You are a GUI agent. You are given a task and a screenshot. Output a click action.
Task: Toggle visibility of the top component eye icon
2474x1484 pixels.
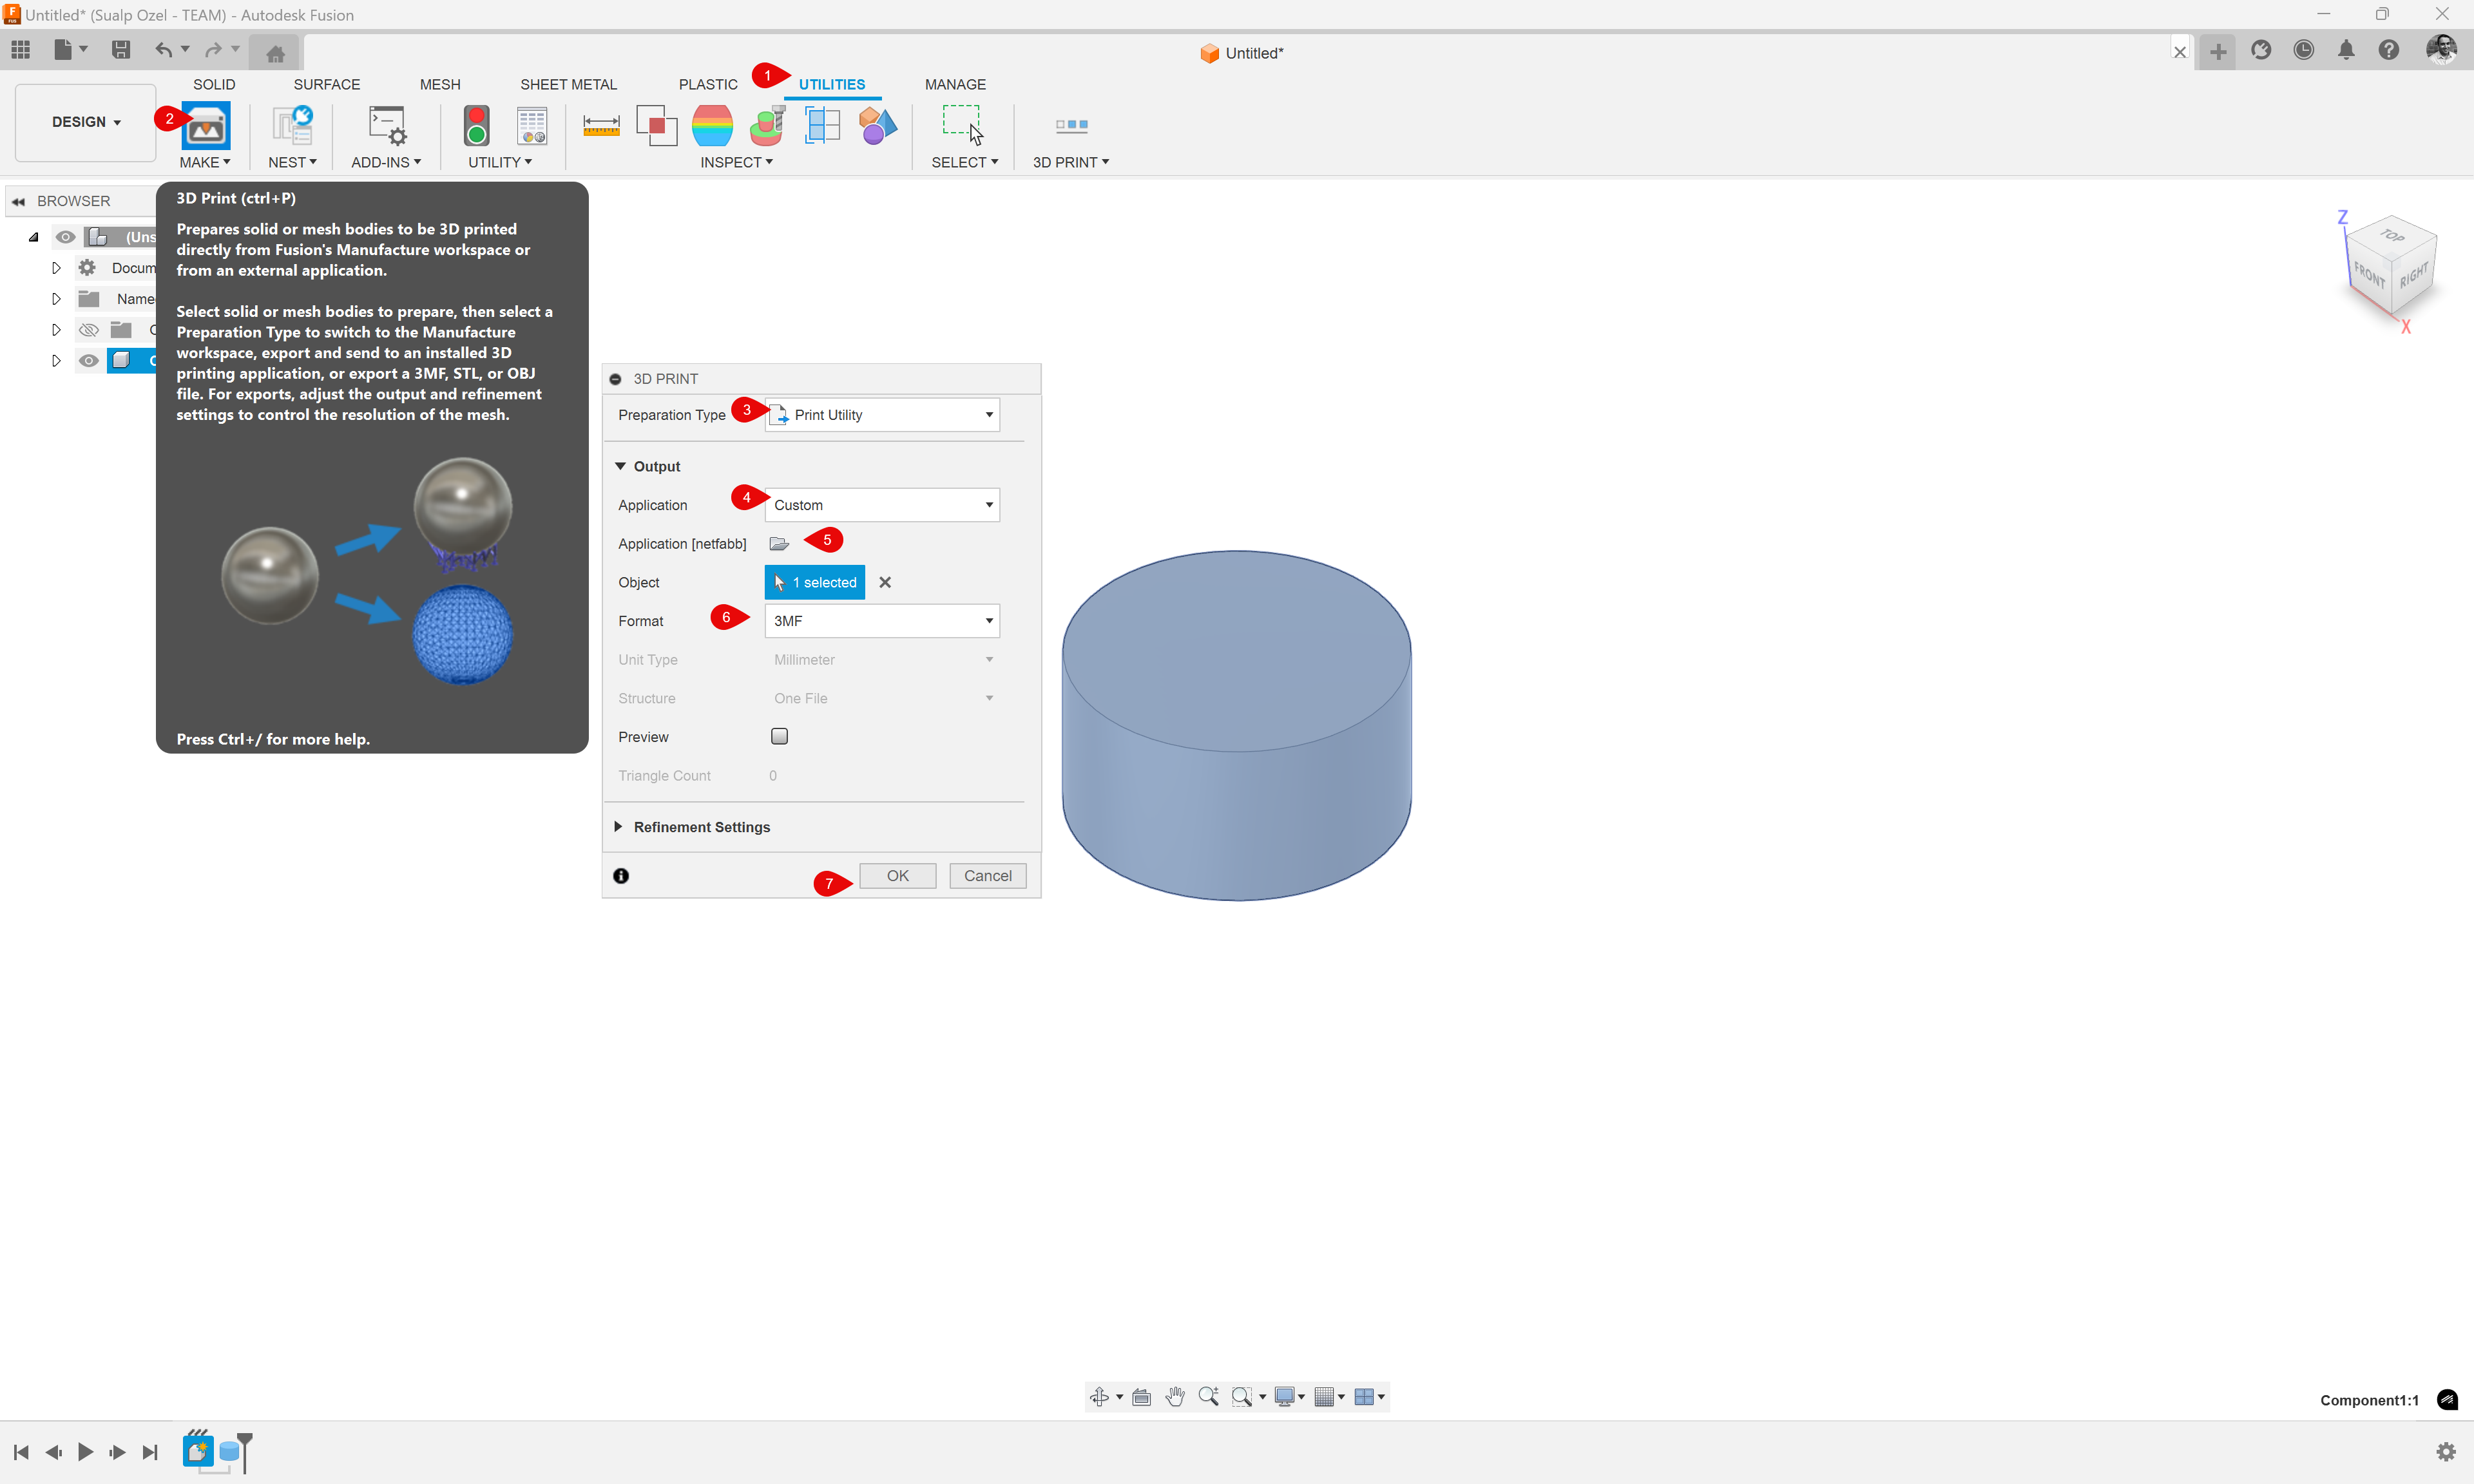(66, 237)
